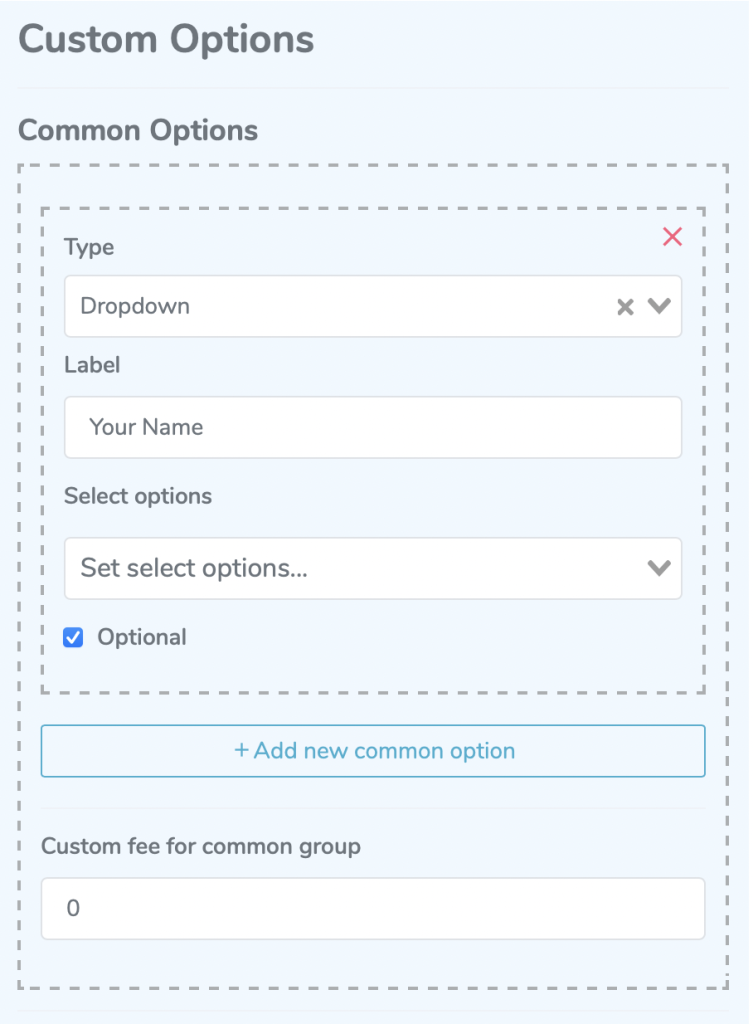Remove the common option with red X
Viewport: 753px width, 1024px height.
672,236
